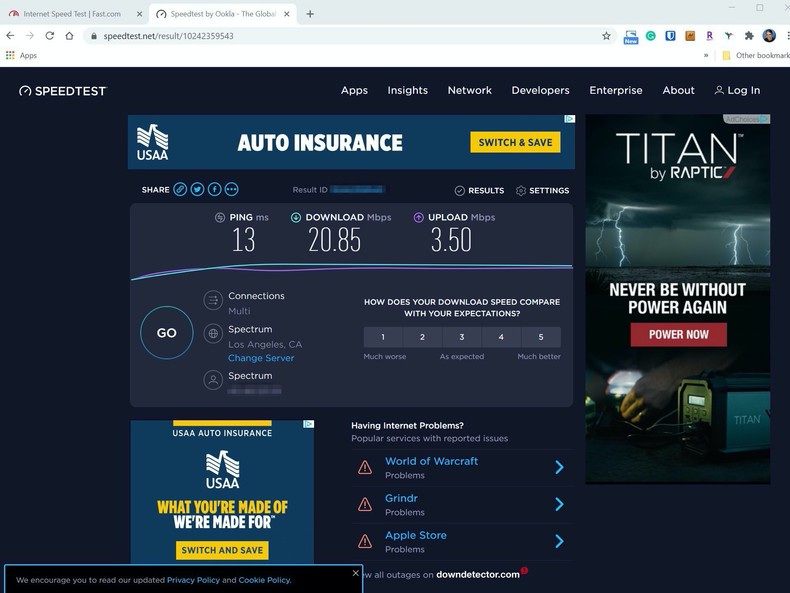Open more share options ellipsis icon
Viewport: 790px width, 593px height.
[231, 189]
